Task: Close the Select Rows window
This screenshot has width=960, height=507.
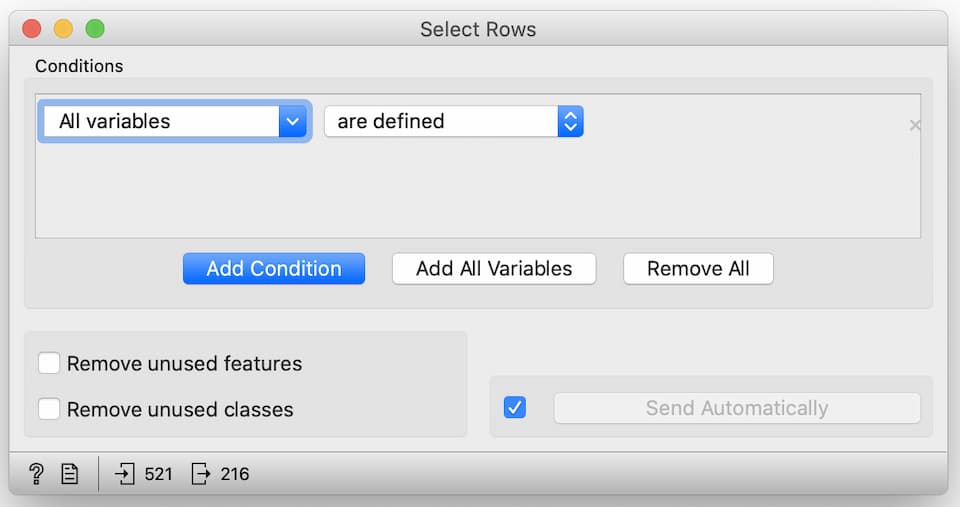Action: click(31, 29)
